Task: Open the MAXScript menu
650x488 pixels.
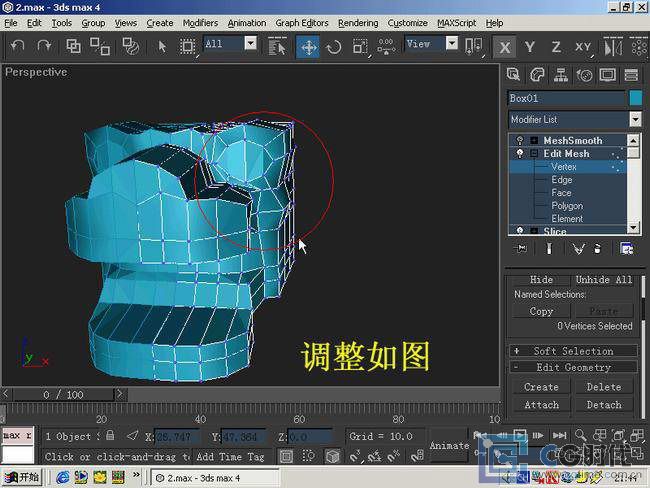Action: pos(456,23)
